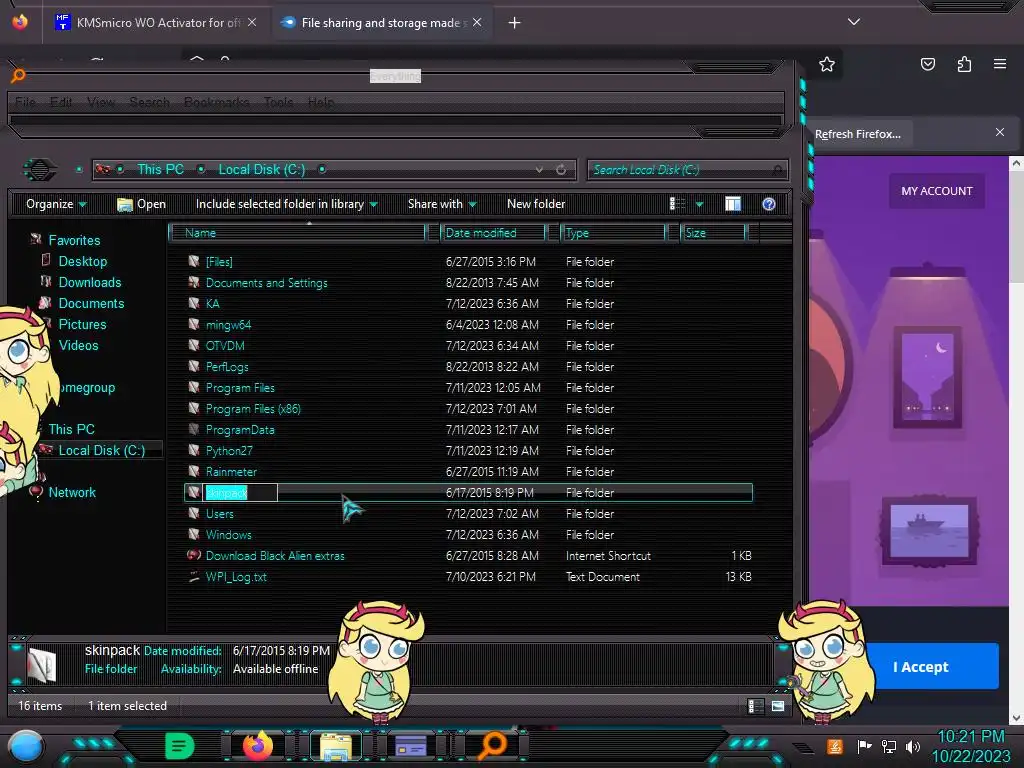Sort by Name column header
The width and height of the screenshot is (1024, 768).
pos(297,232)
